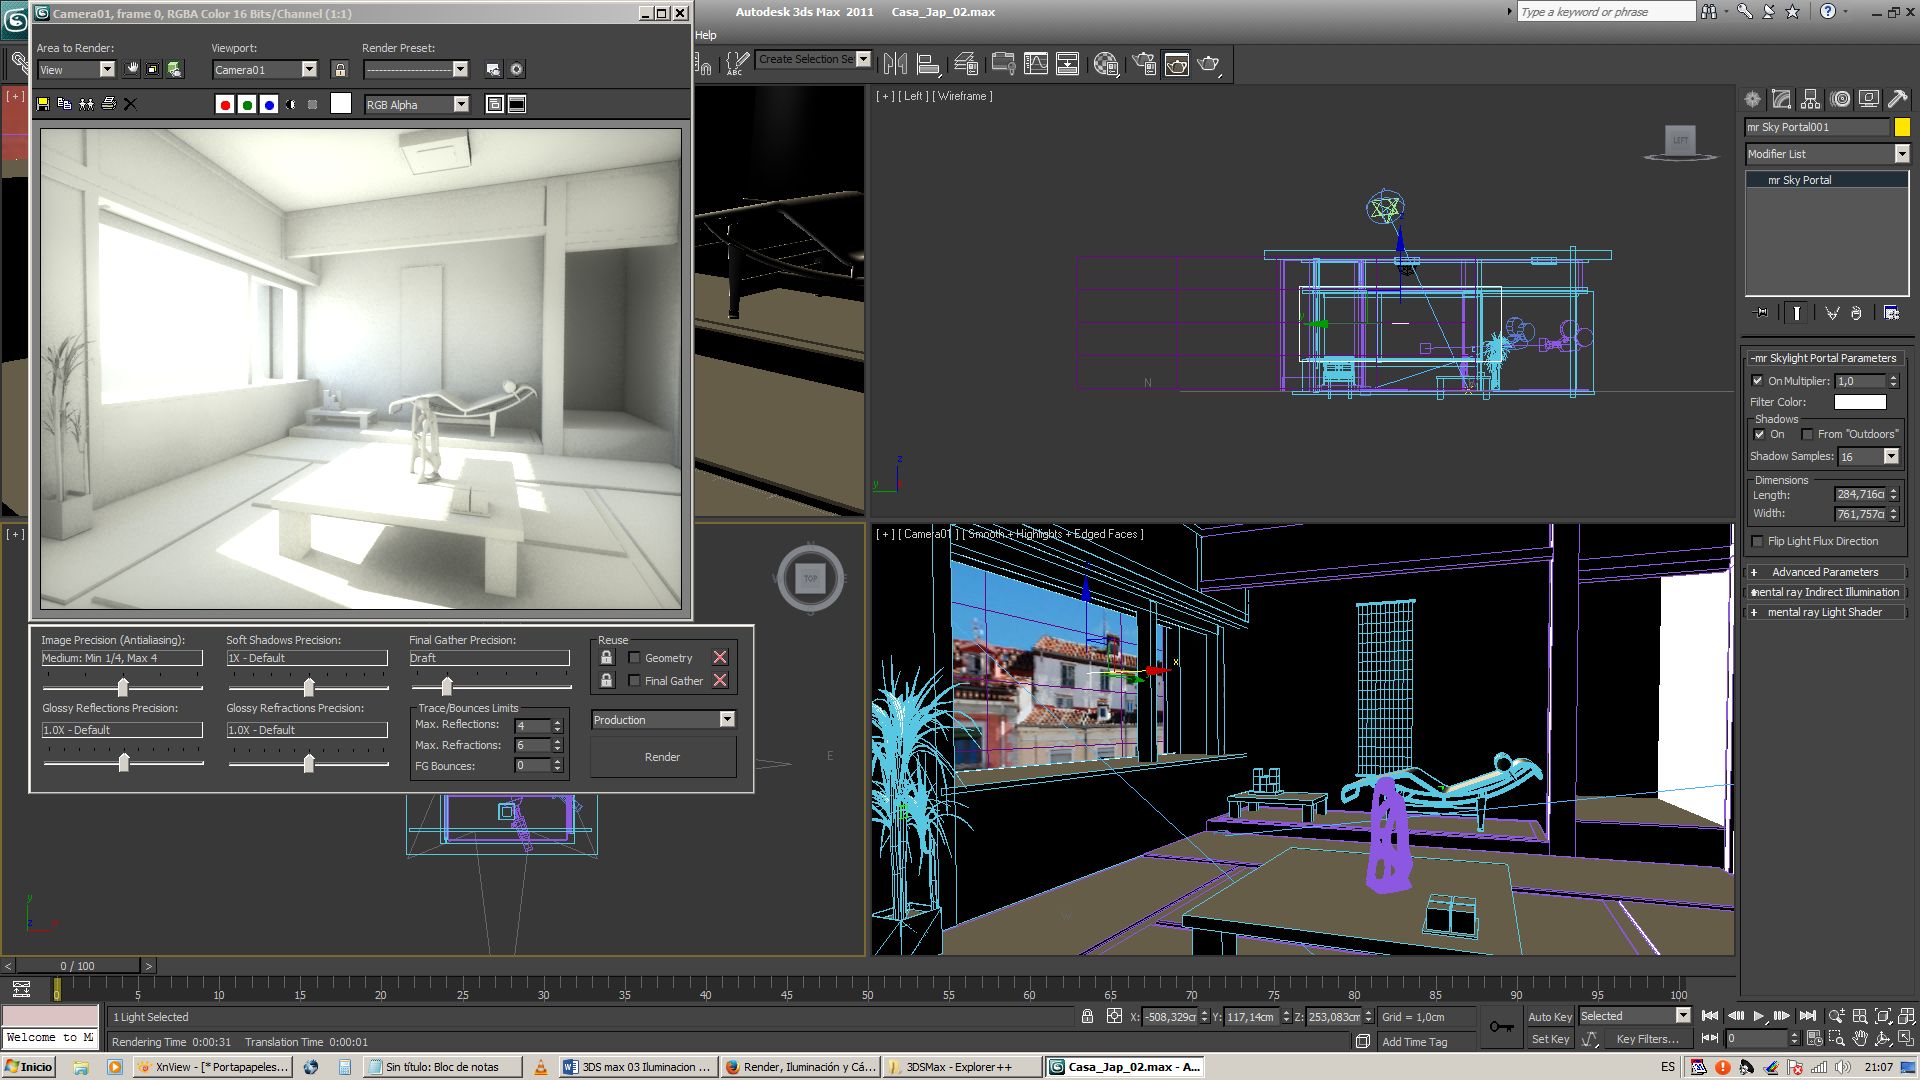Enable the Reuse Geometry checkbox
The width and height of the screenshot is (1920, 1080).
[x=634, y=658]
